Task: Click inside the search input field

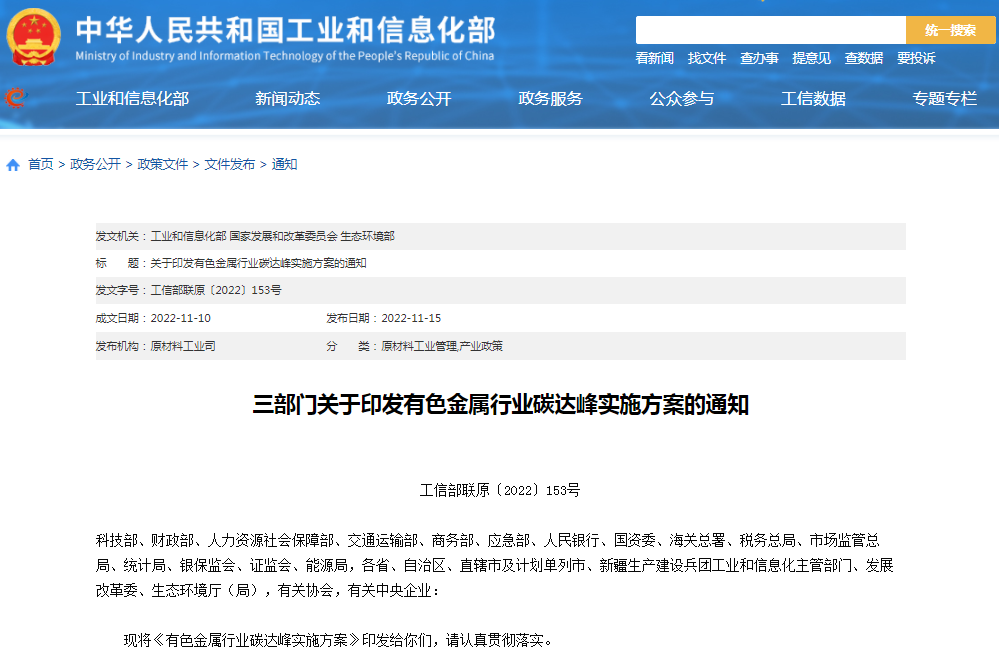Action: (x=770, y=29)
